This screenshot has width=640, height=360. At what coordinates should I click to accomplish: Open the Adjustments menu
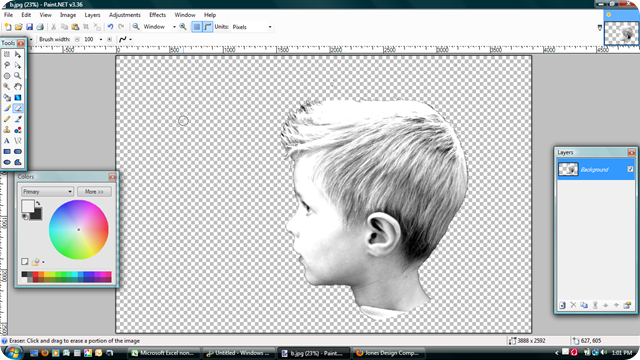tap(124, 15)
